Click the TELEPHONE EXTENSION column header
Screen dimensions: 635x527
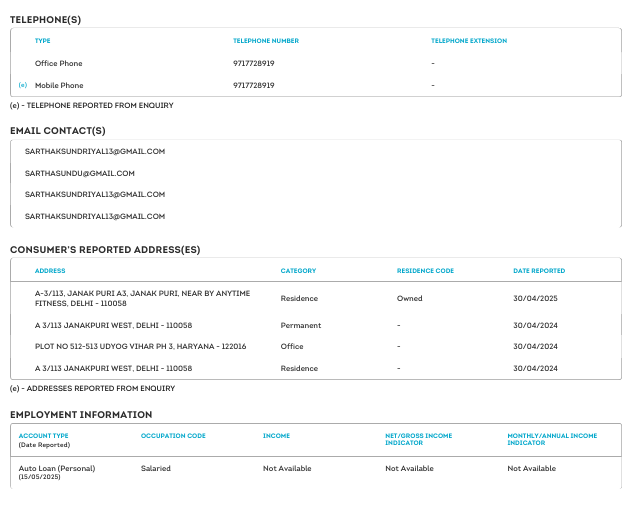468,41
